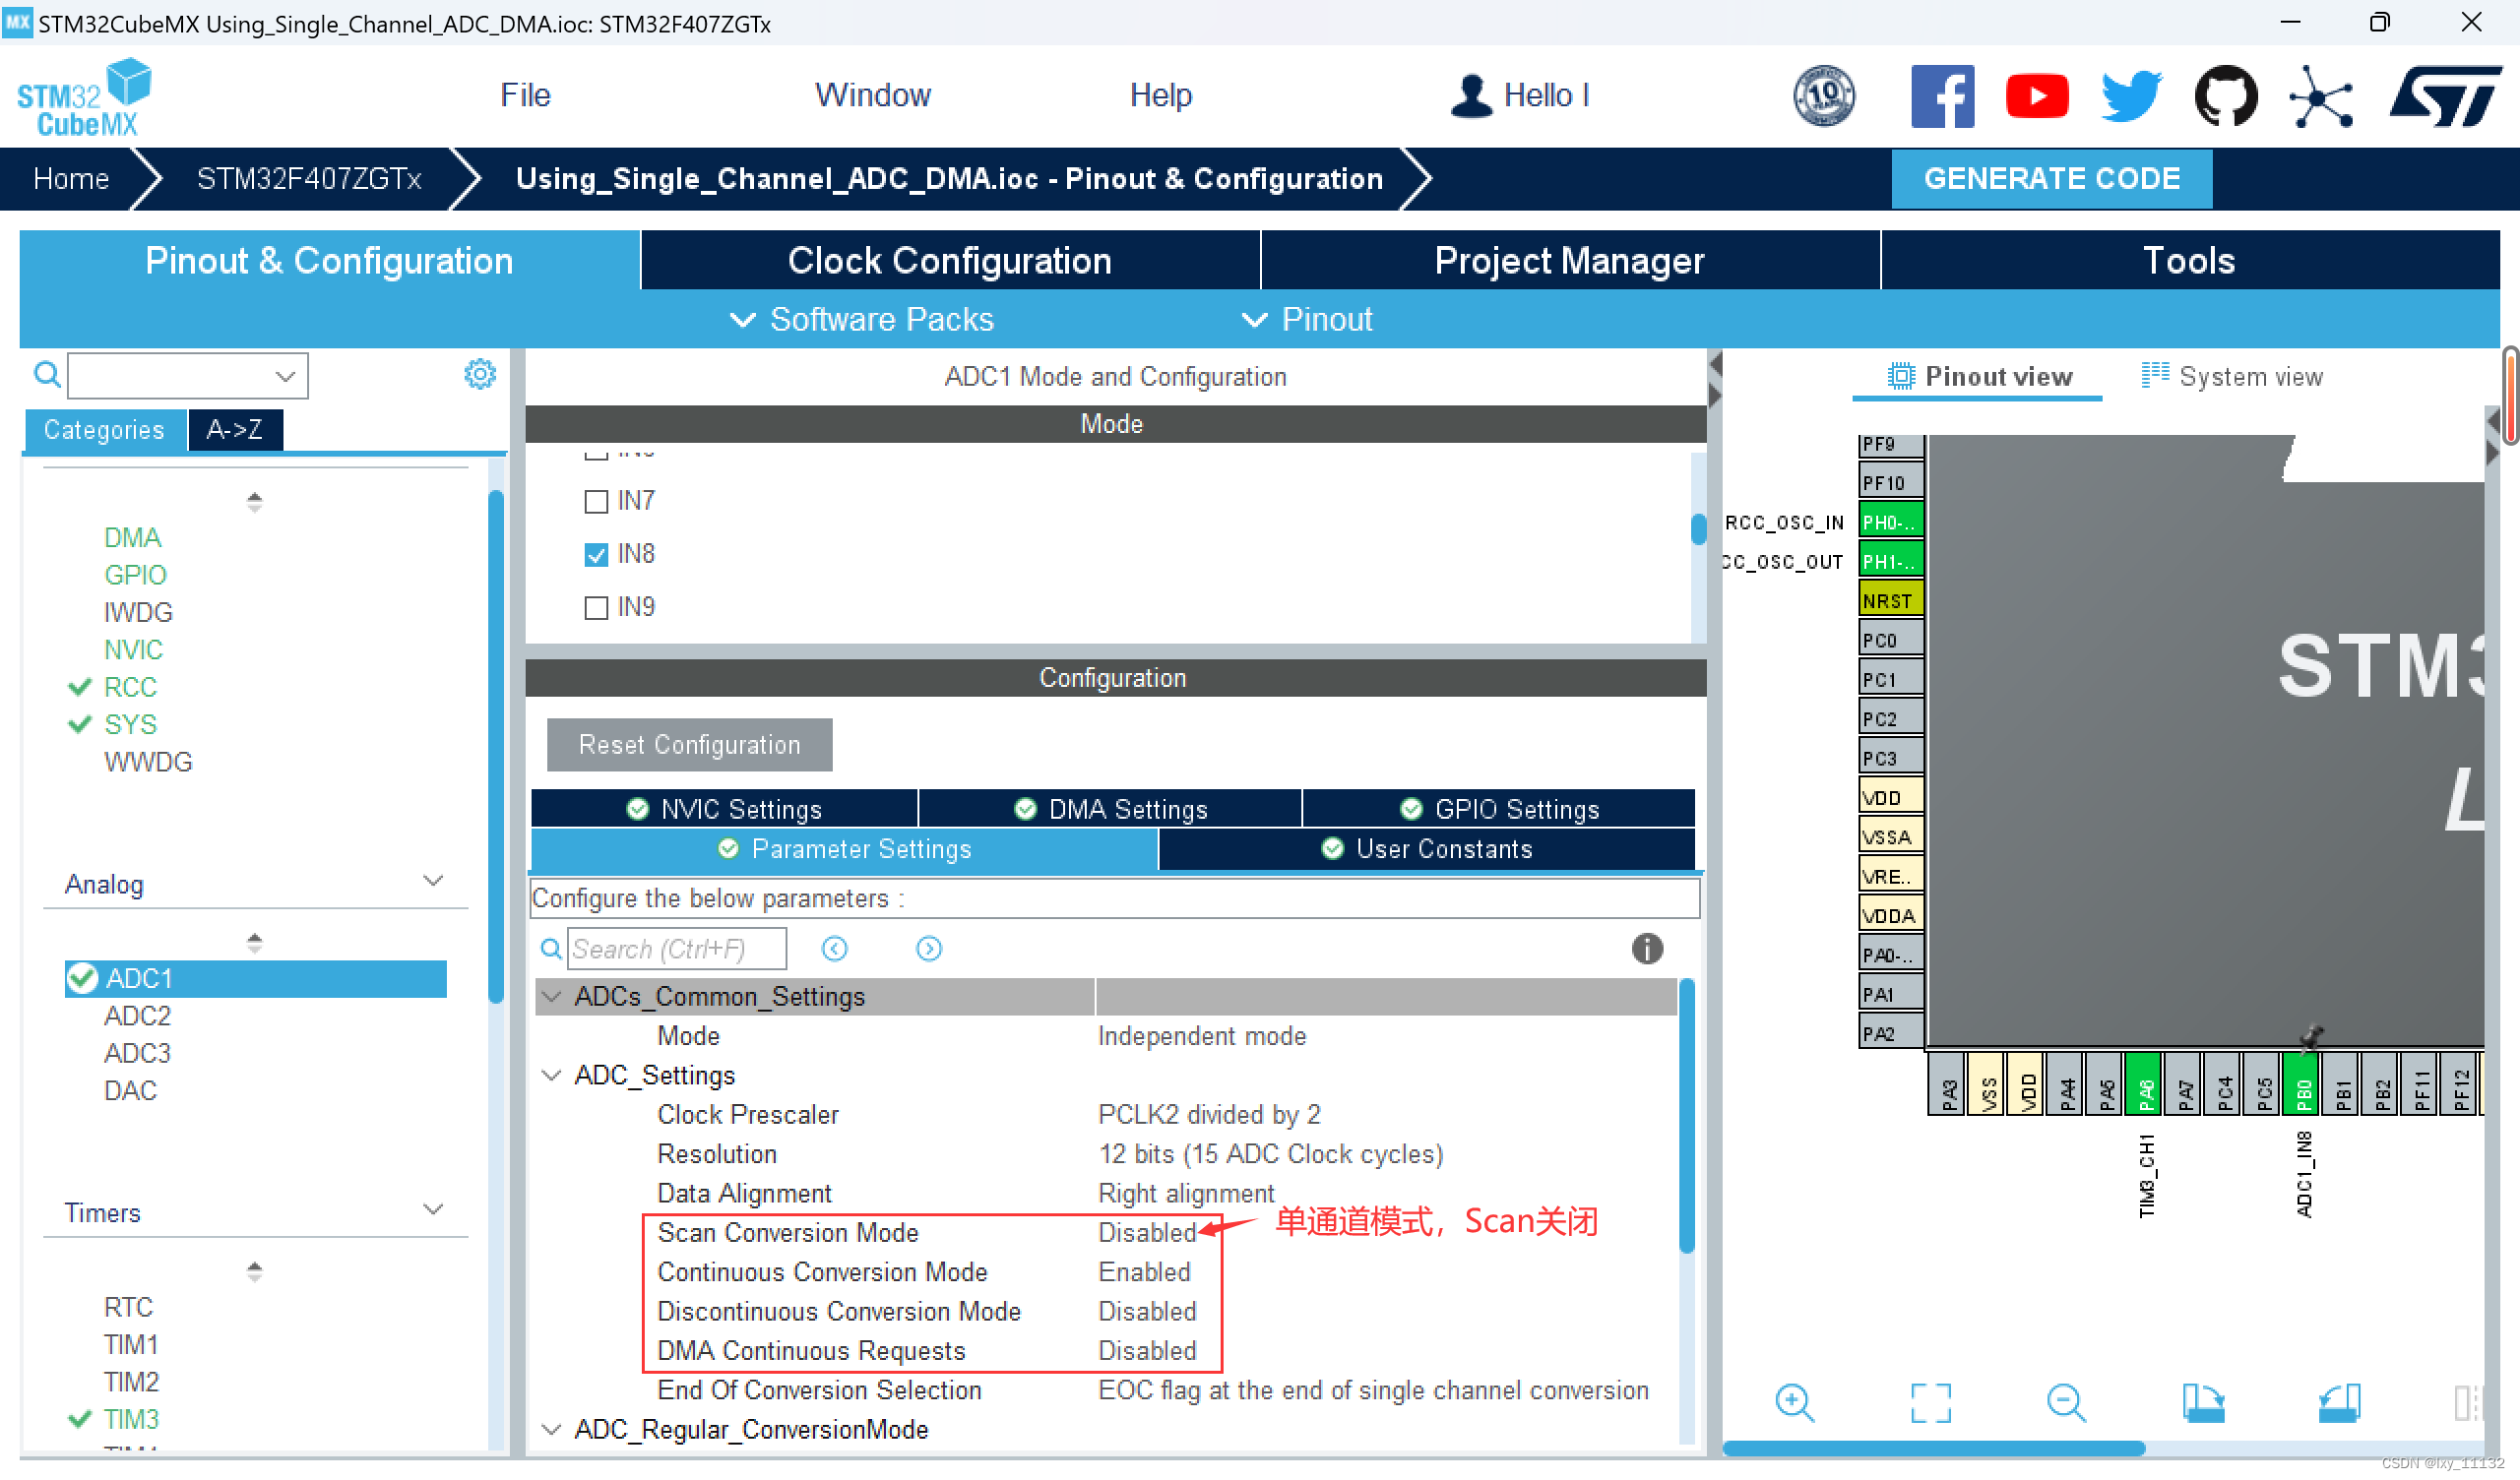The width and height of the screenshot is (2520, 1480).
Task: Uncheck the IN8 channel checkbox
Action: pos(596,554)
